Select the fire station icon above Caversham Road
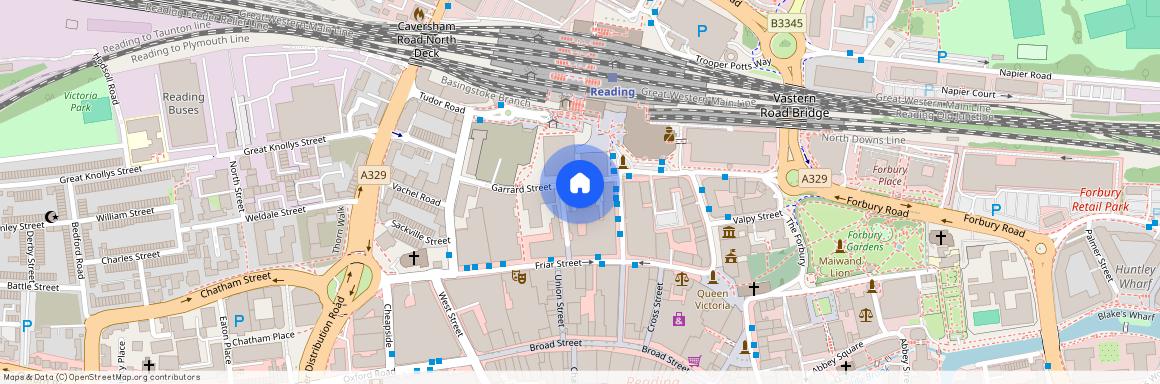The image size is (1160, 384). [419, 14]
